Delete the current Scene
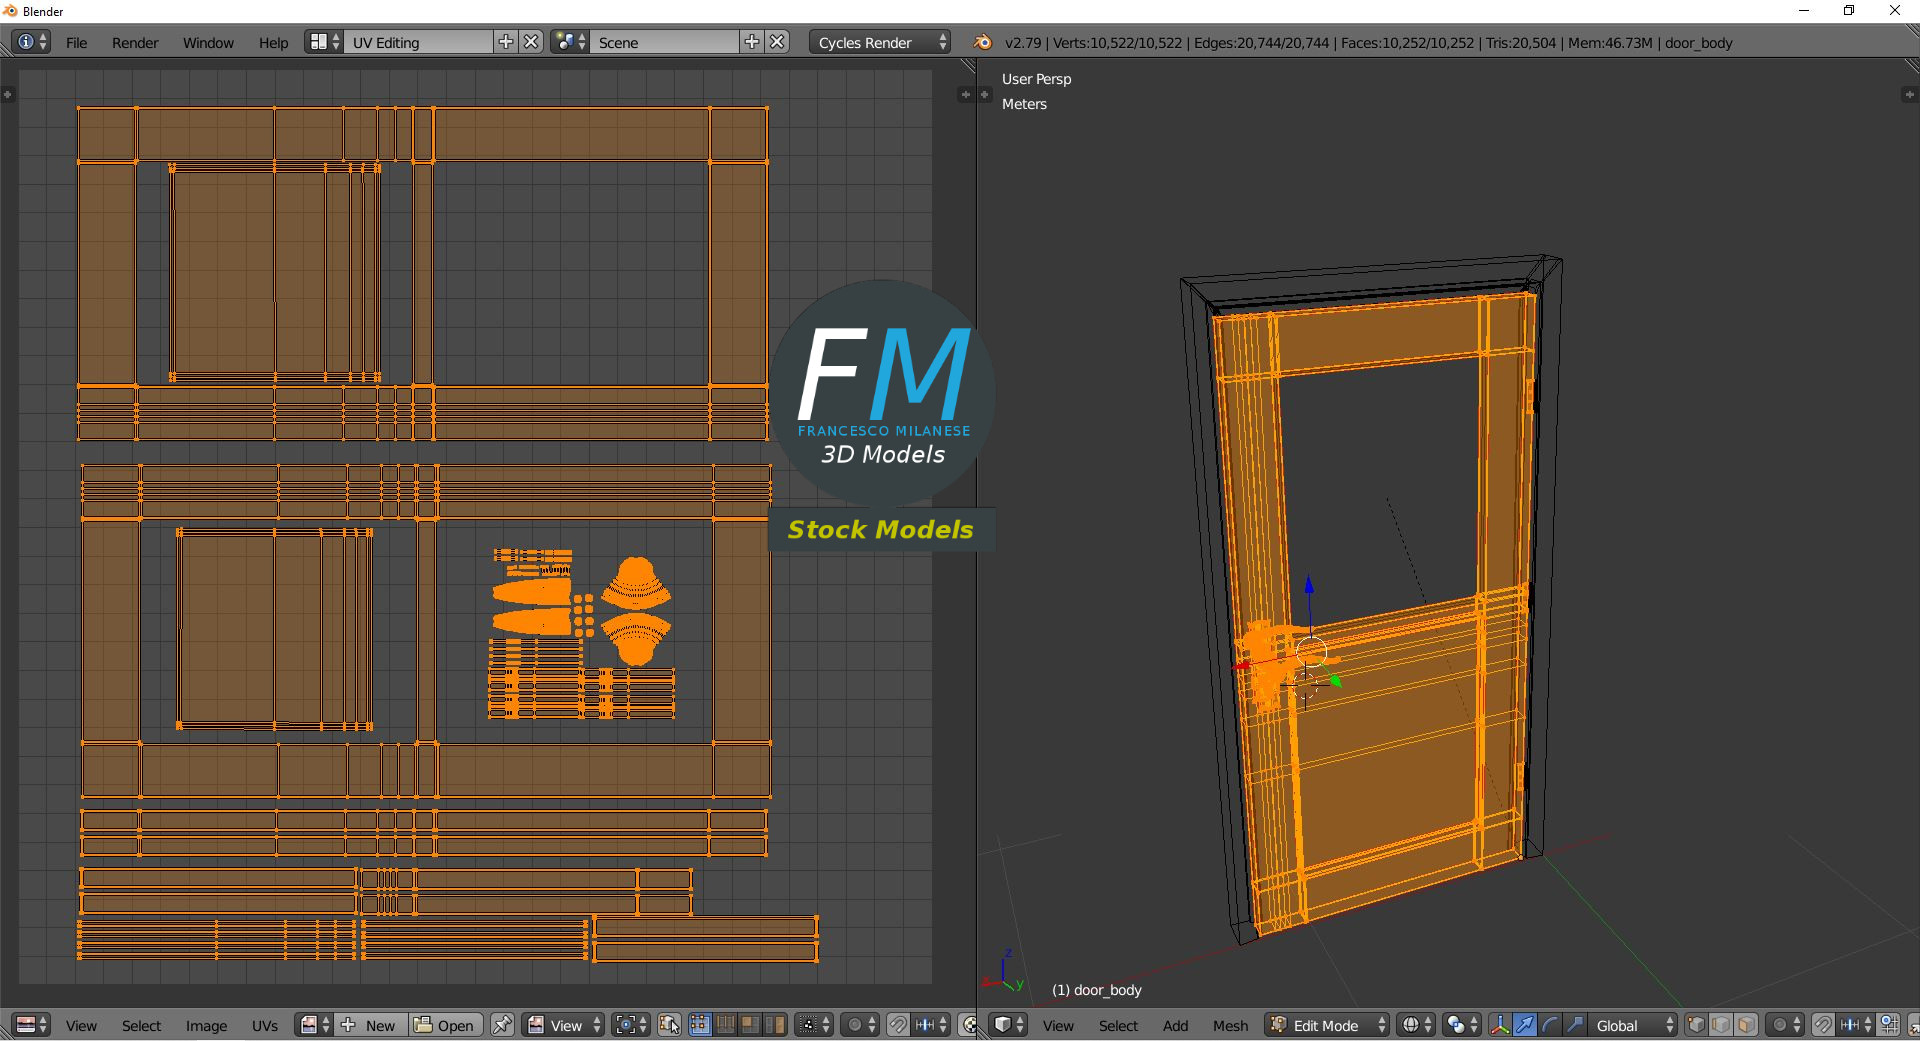 pyautogui.click(x=778, y=42)
